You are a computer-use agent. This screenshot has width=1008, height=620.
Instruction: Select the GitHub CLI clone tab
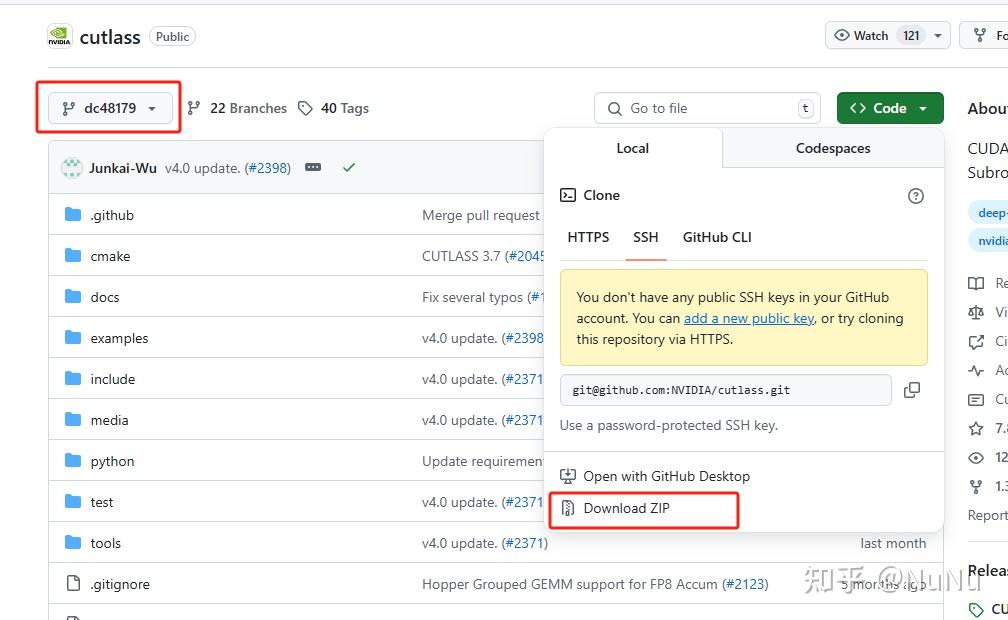[x=717, y=237]
